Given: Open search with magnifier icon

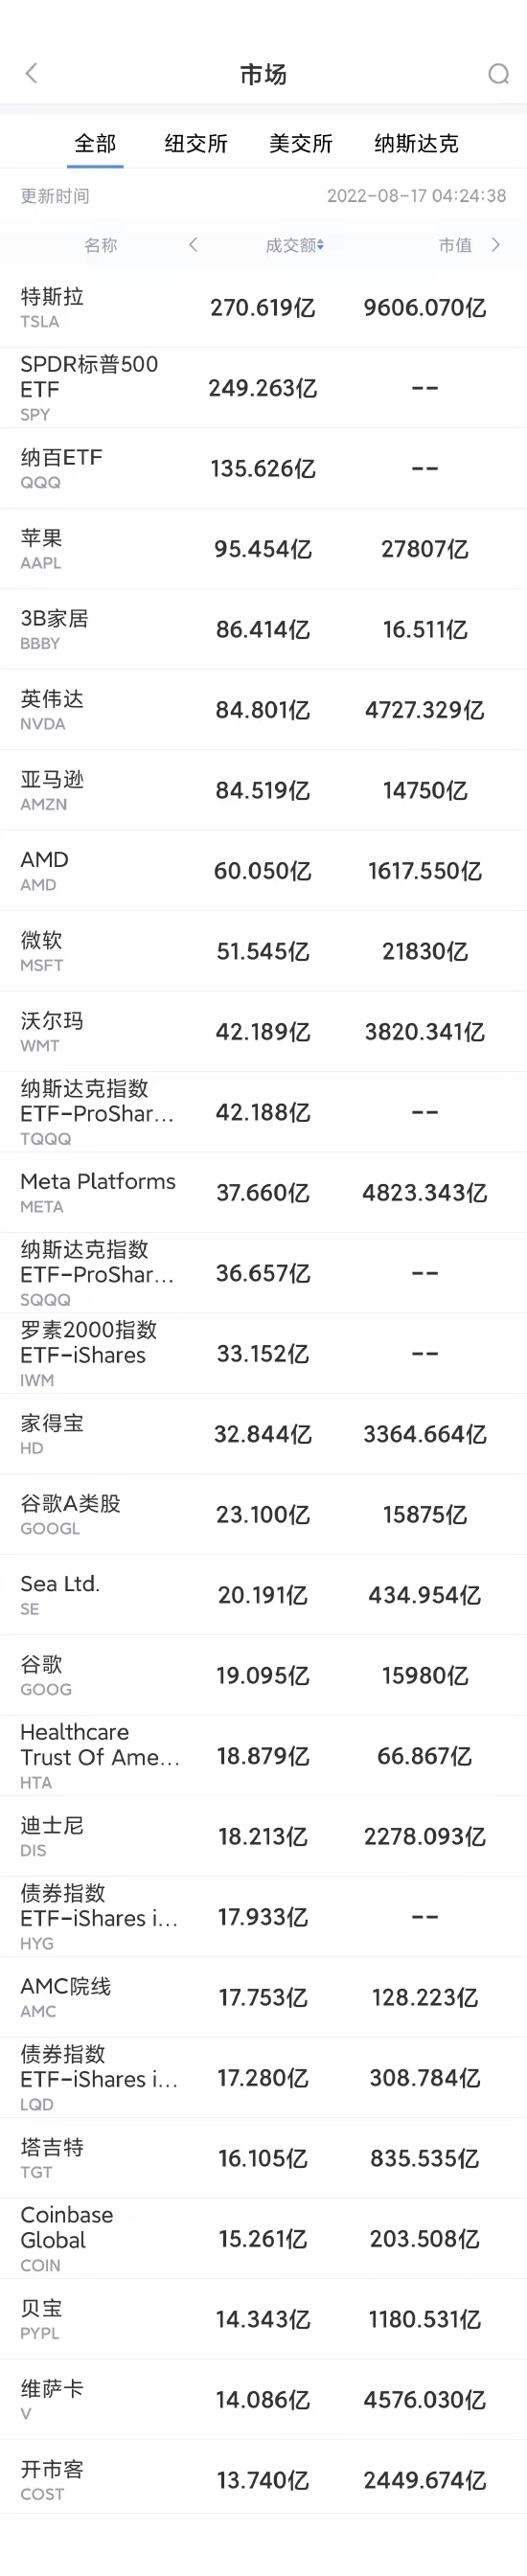Looking at the screenshot, I should pyautogui.click(x=498, y=73).
